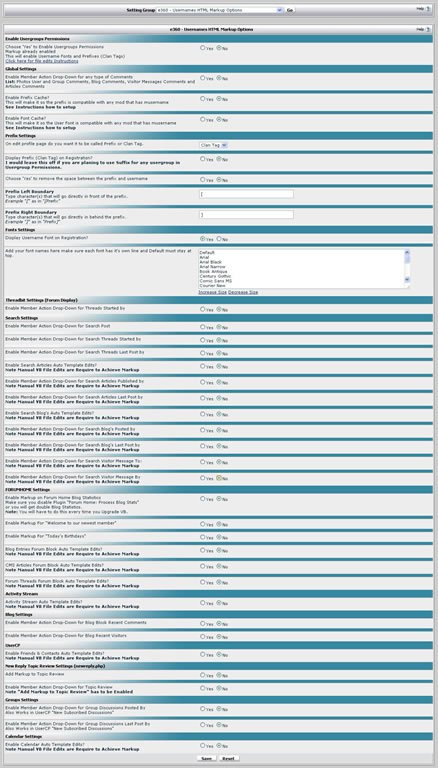The height and width of the screenshot is (768, 438).
Task: Click the Prefix Right Boundary input field
Action: [246, 215]
